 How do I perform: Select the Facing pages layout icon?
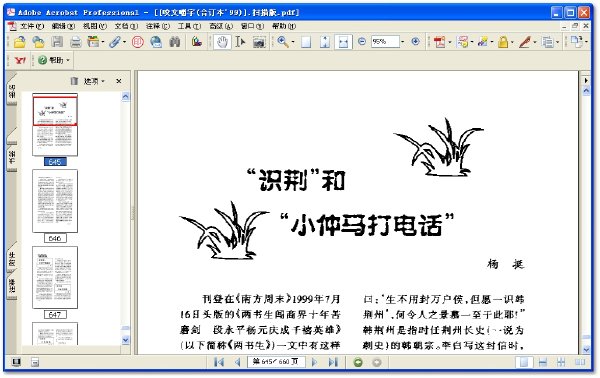tap(580, 362)
